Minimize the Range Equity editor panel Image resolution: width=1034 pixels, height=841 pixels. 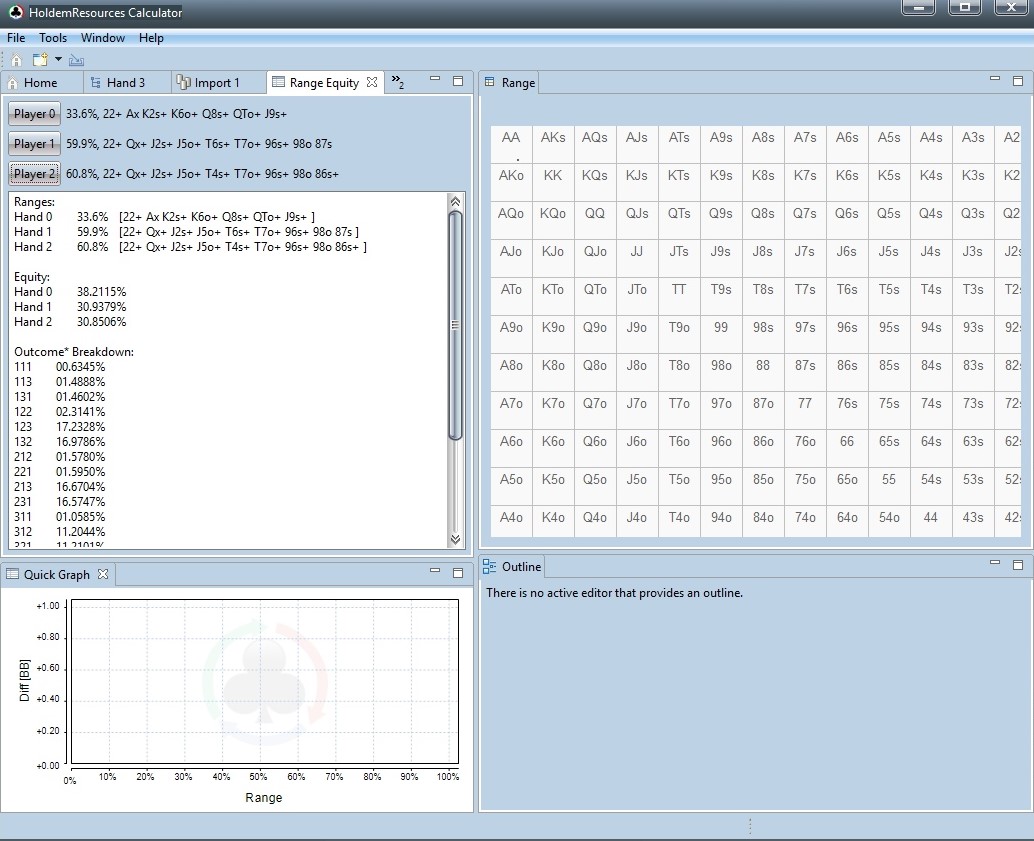435,78
